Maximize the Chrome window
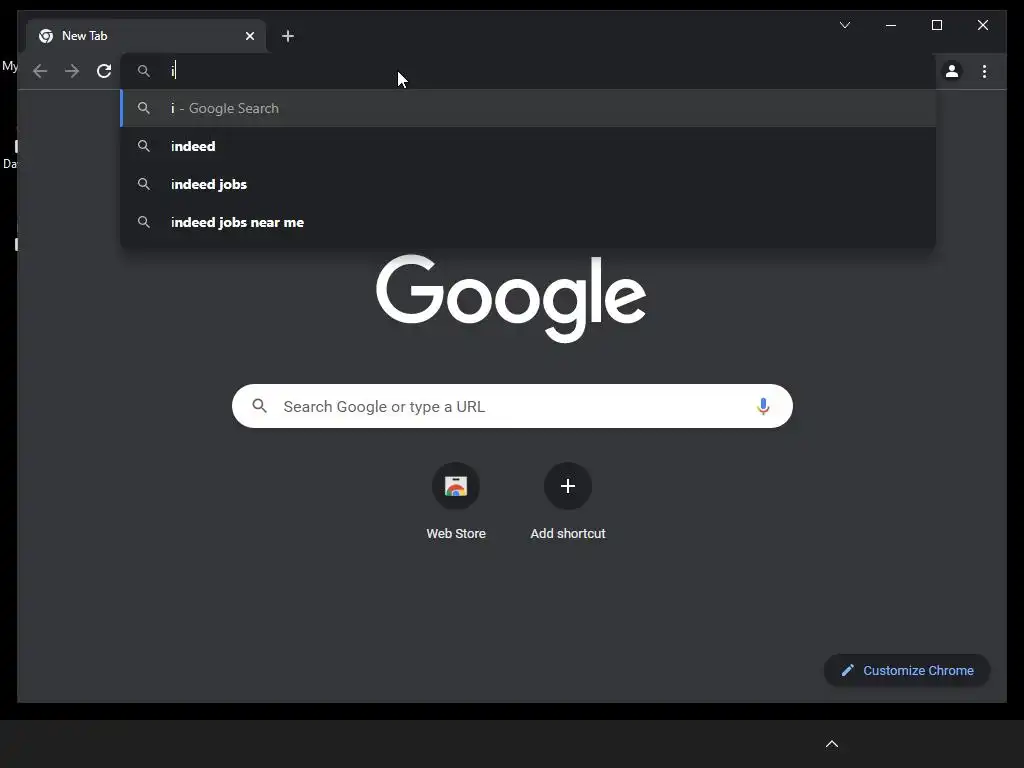 coord(936,25)
